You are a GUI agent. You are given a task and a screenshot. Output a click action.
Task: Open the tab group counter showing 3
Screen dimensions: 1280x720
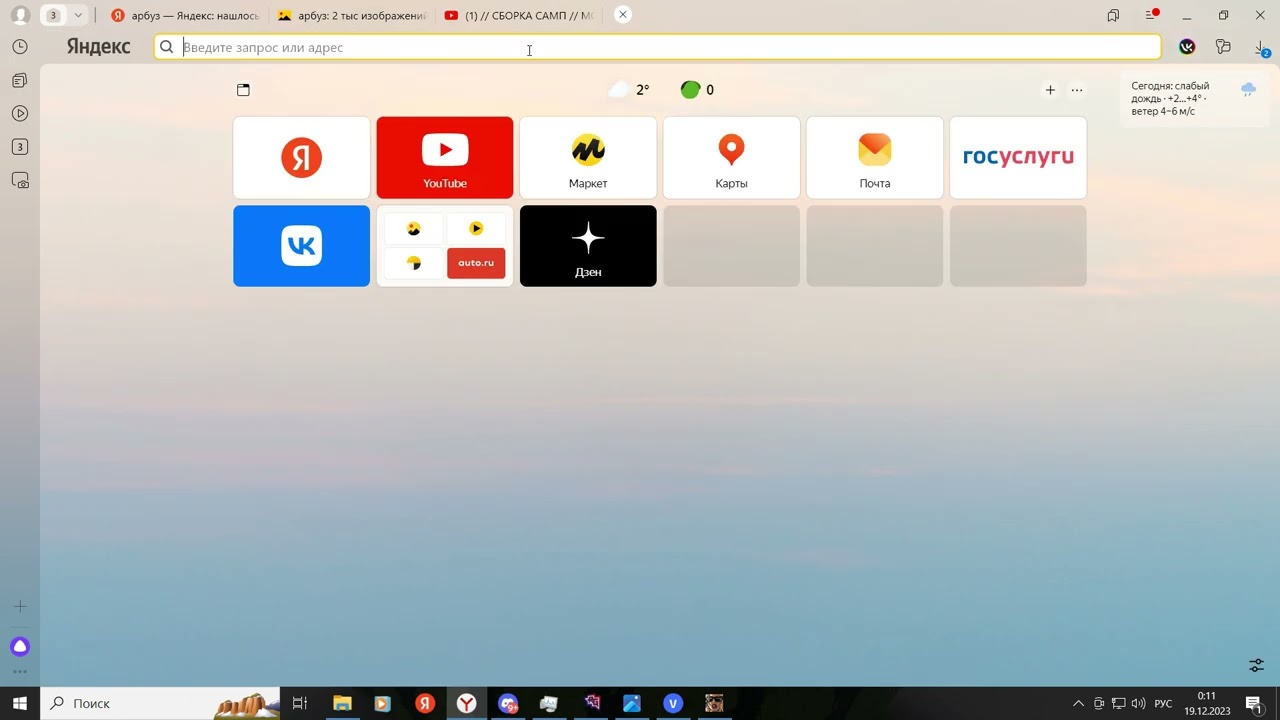53,15
